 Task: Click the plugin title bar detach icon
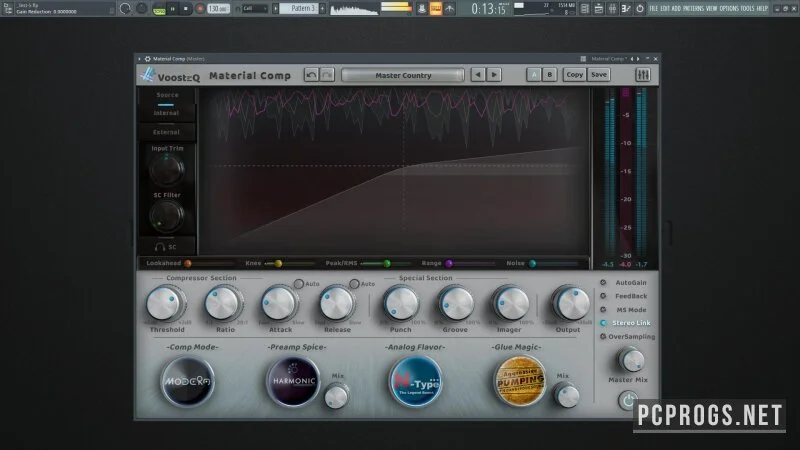(x=583, y=59)
